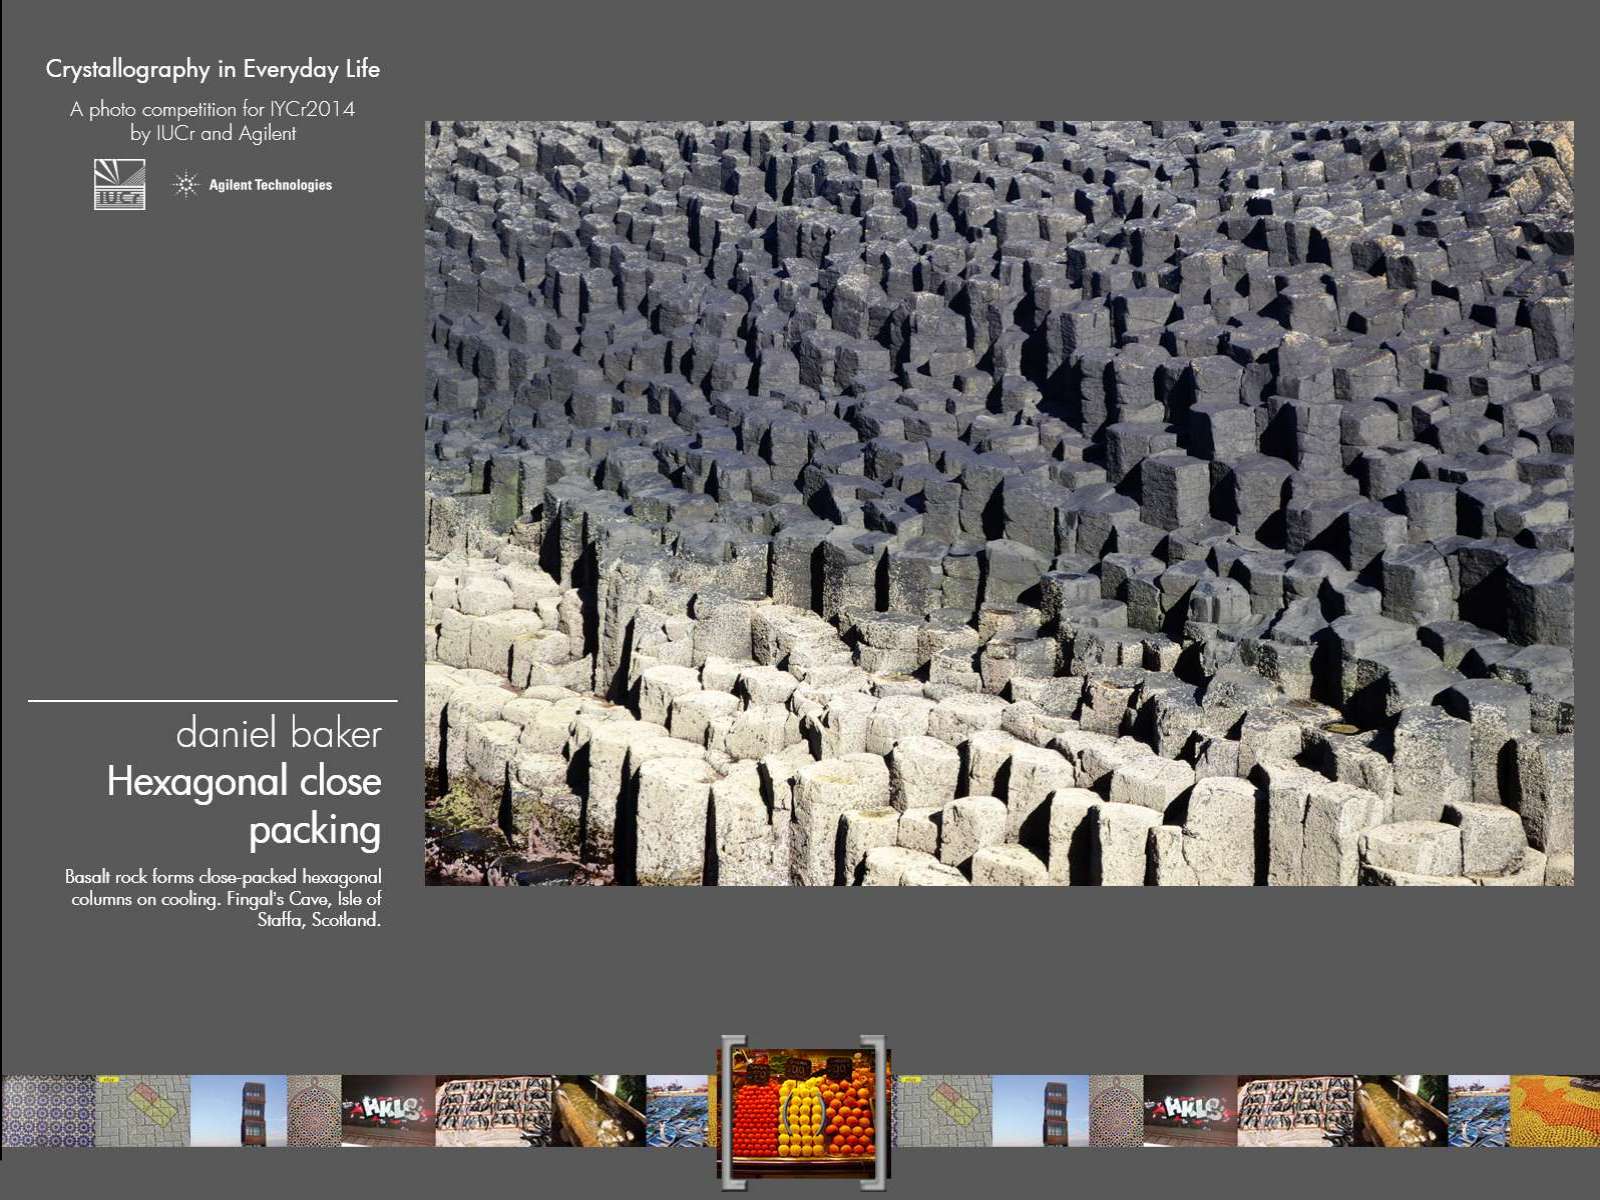Select the highlighted fruit stand thumbnail
The height and width of the screenshot is (1200, 1600).
804,1113
